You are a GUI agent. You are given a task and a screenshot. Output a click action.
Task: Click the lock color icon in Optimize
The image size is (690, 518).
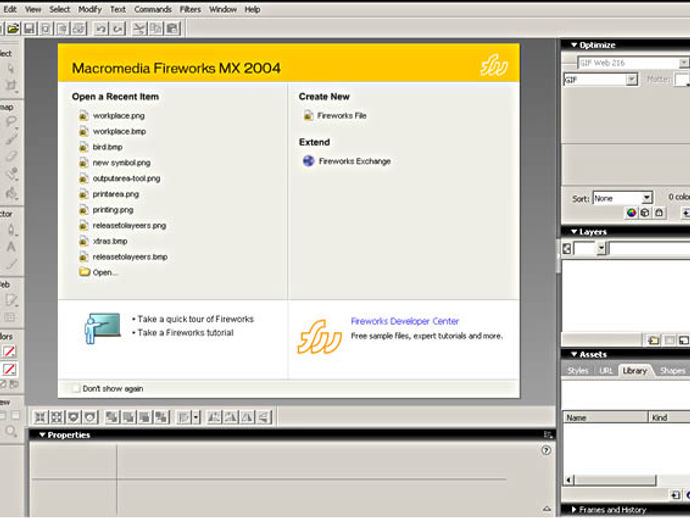click(659, 213)
